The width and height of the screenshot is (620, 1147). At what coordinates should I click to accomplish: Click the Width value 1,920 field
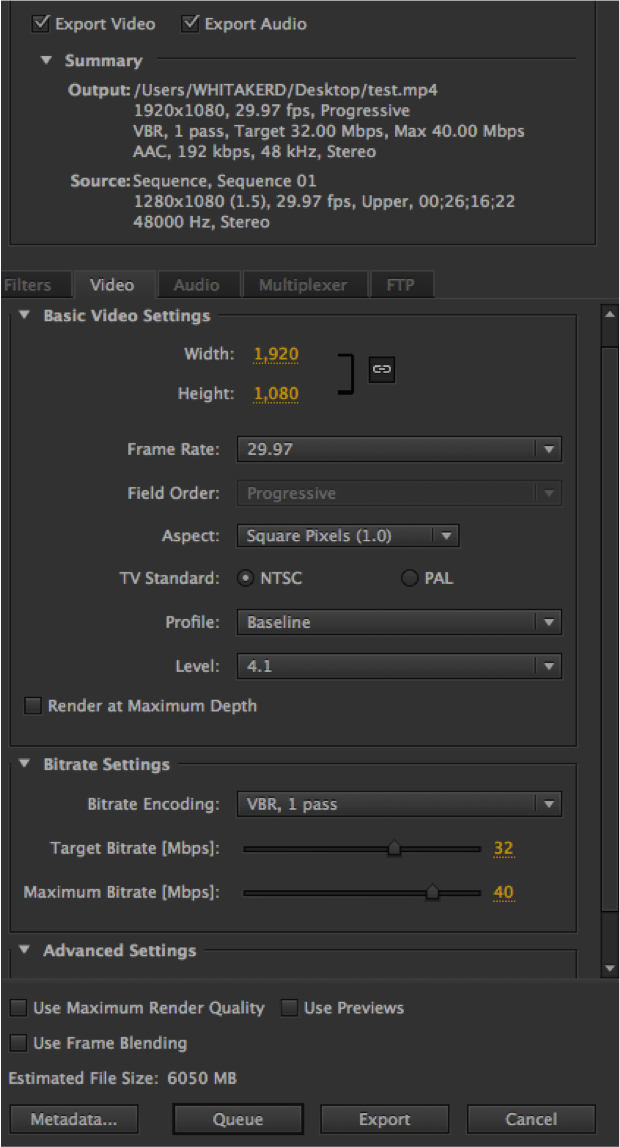coord(276,354)
